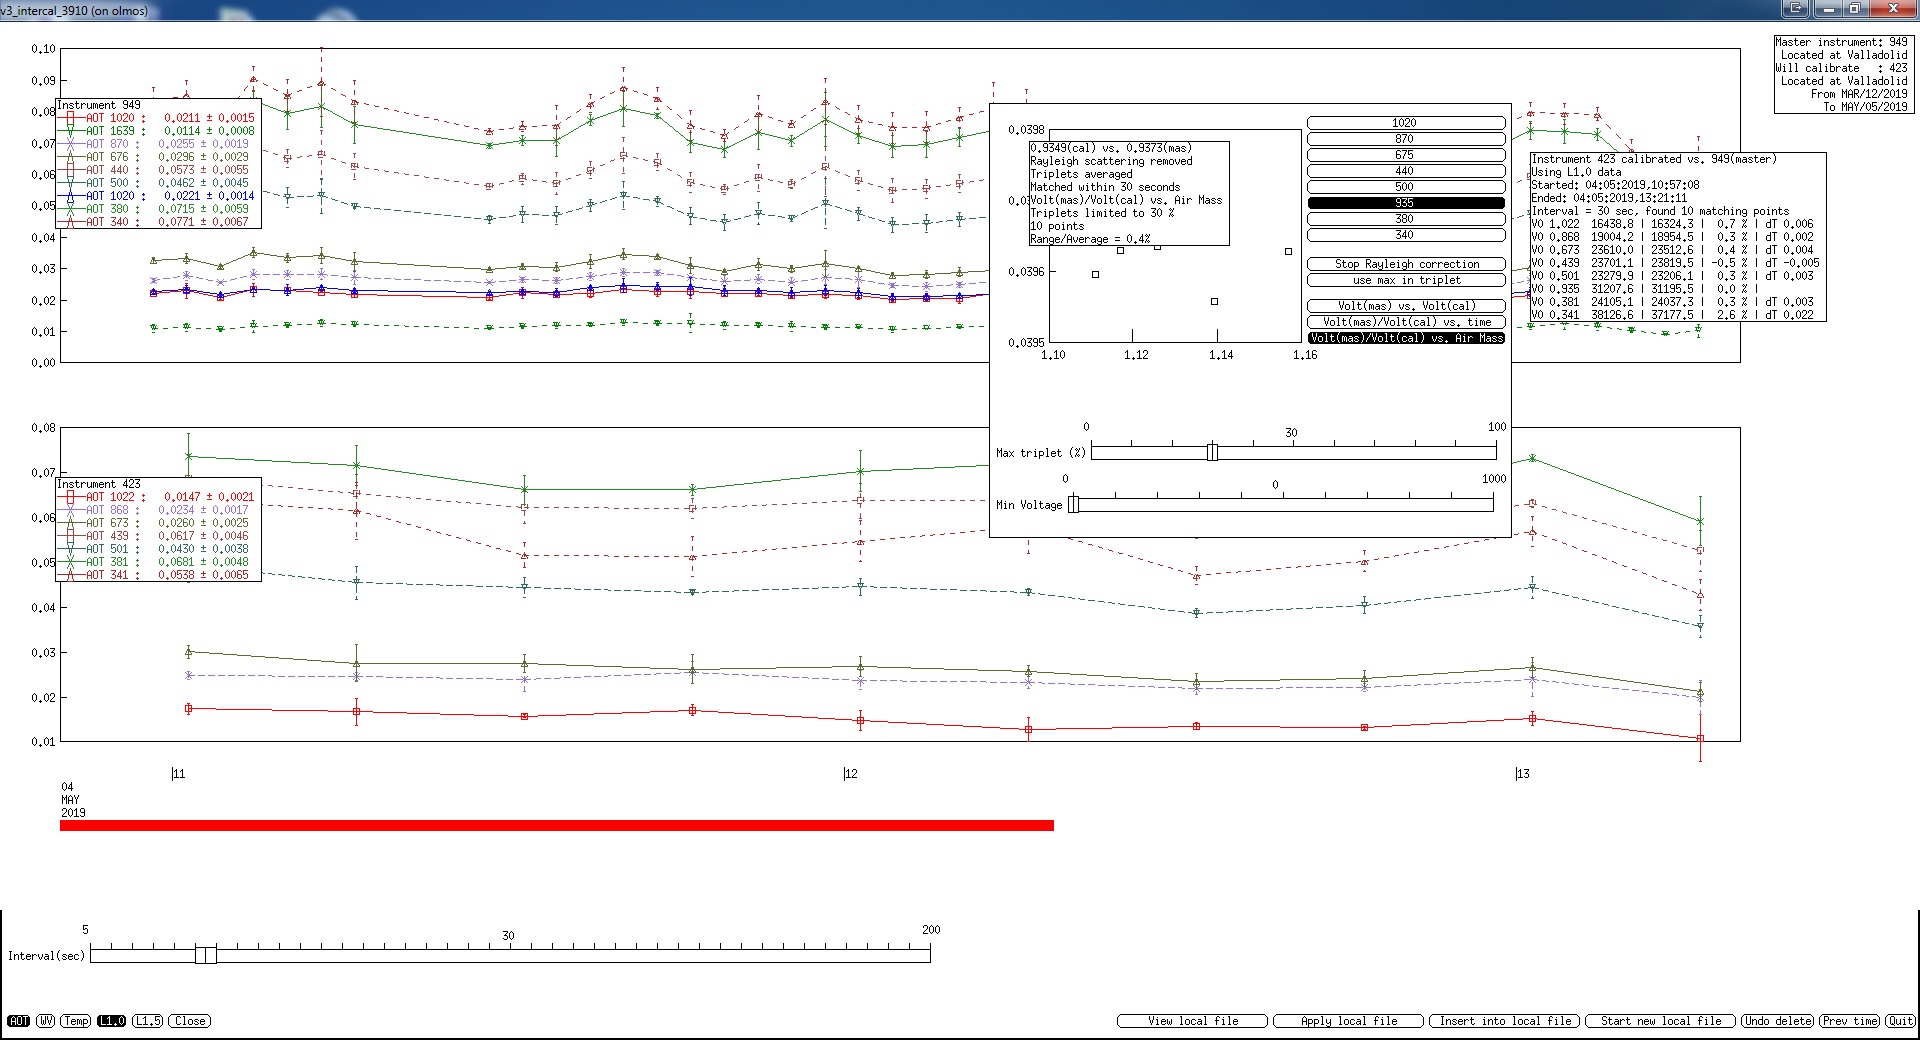Click the 'V0 0.868' calibration result row
The height and width of the screenshot is (1040, 1920).
click(x=1672, y=237)
